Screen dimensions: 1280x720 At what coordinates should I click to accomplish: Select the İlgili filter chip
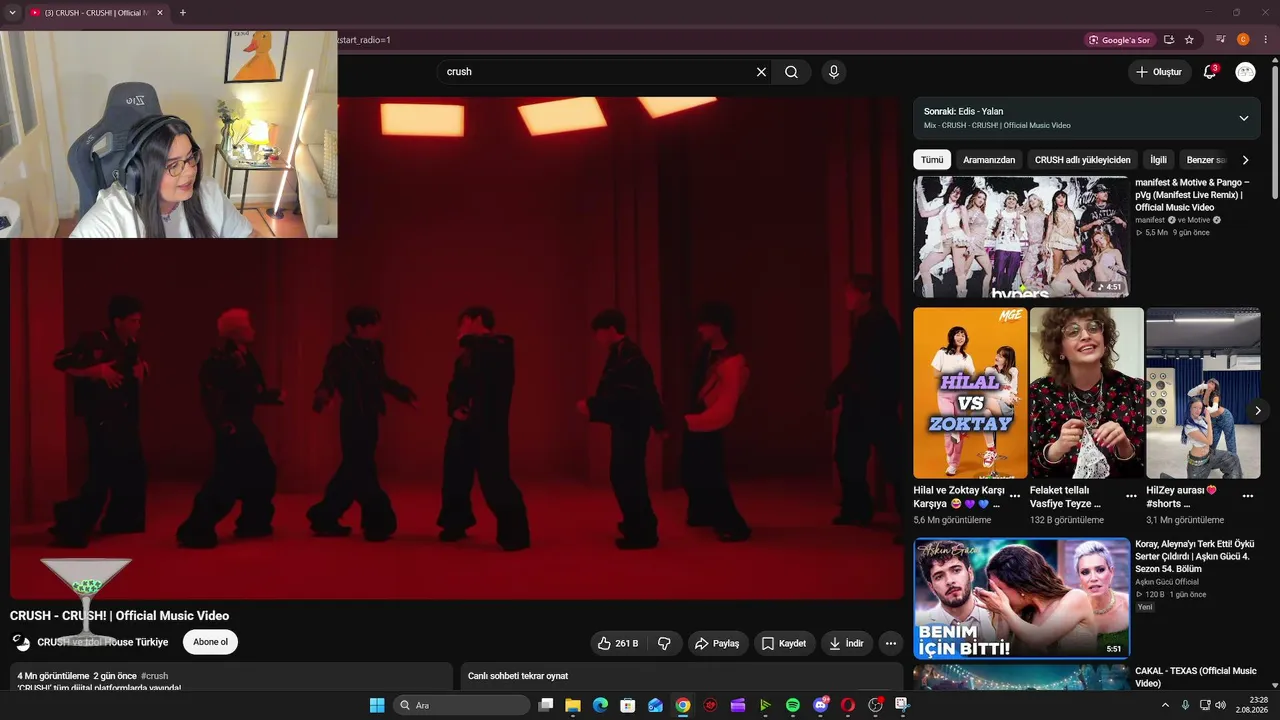click(x=1158, y=160)
